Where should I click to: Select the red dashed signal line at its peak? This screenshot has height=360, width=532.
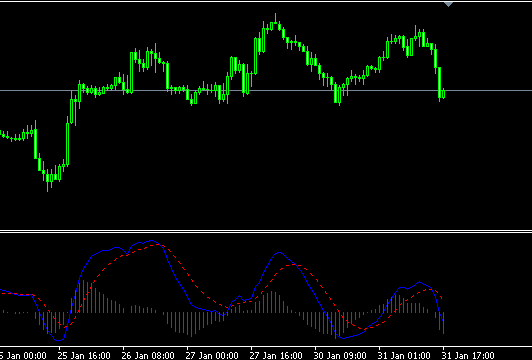coord(158,245)
